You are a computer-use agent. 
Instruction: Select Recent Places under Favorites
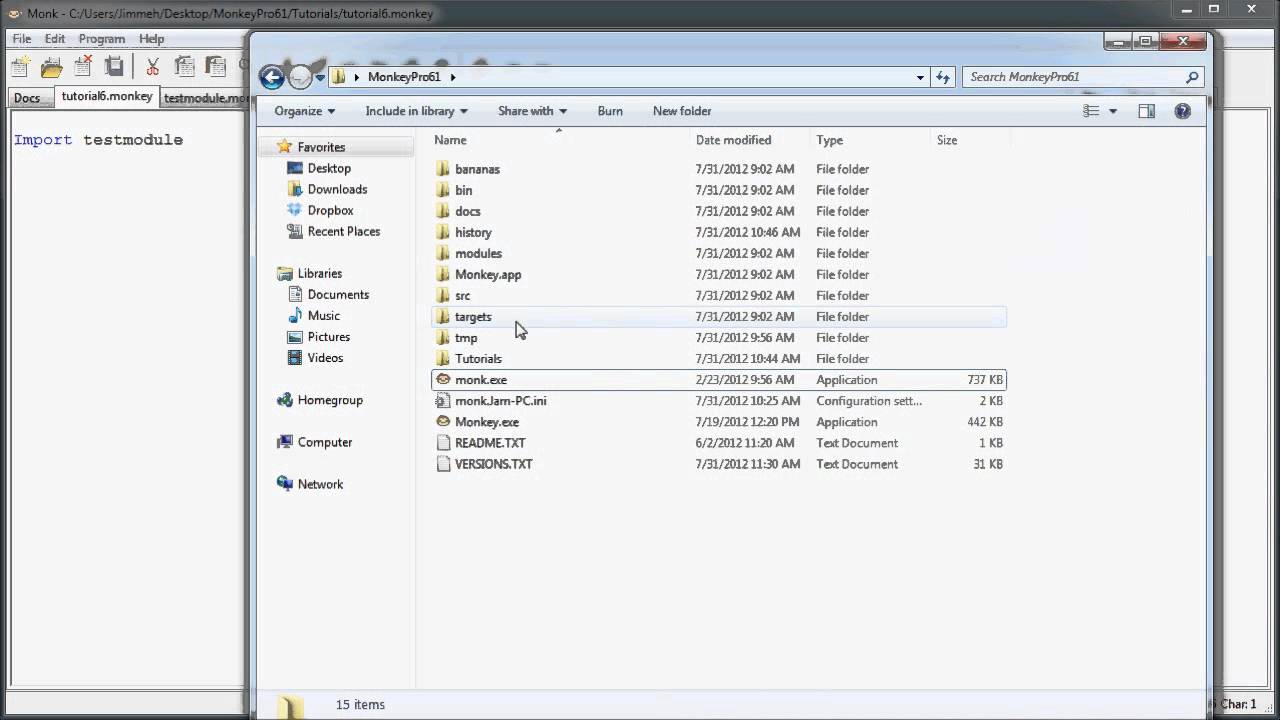click(x=344, y=231)
